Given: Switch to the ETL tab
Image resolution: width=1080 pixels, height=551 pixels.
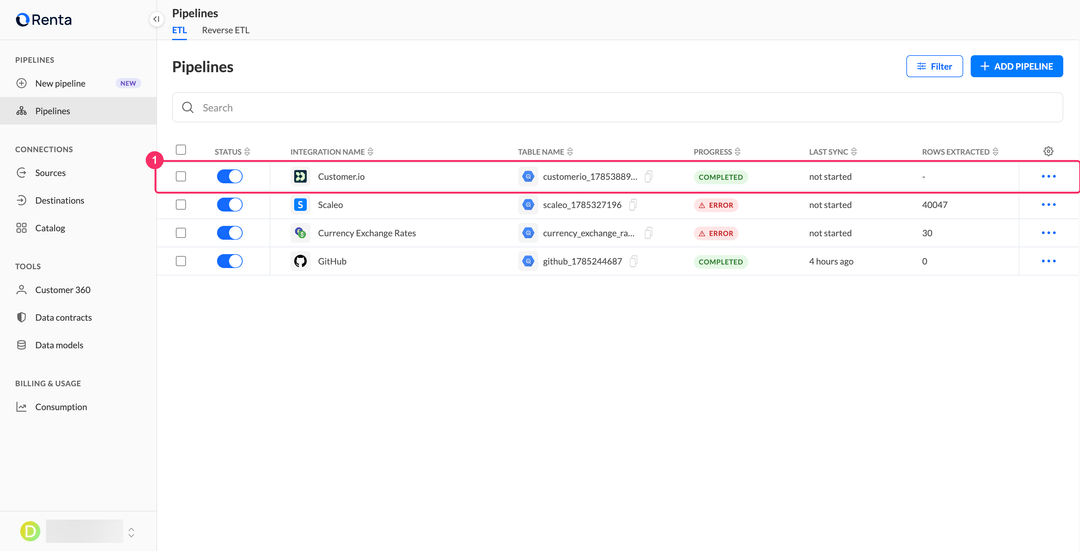Looking at the screenshot, I should tap(179, 30).
